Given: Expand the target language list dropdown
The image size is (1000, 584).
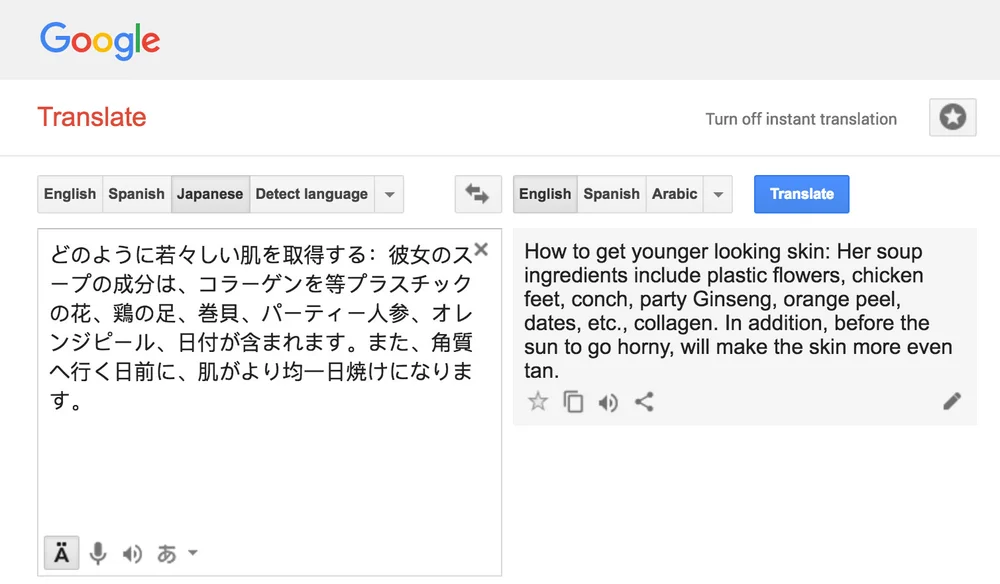Looking at the screenshot, I should (718, 194).
